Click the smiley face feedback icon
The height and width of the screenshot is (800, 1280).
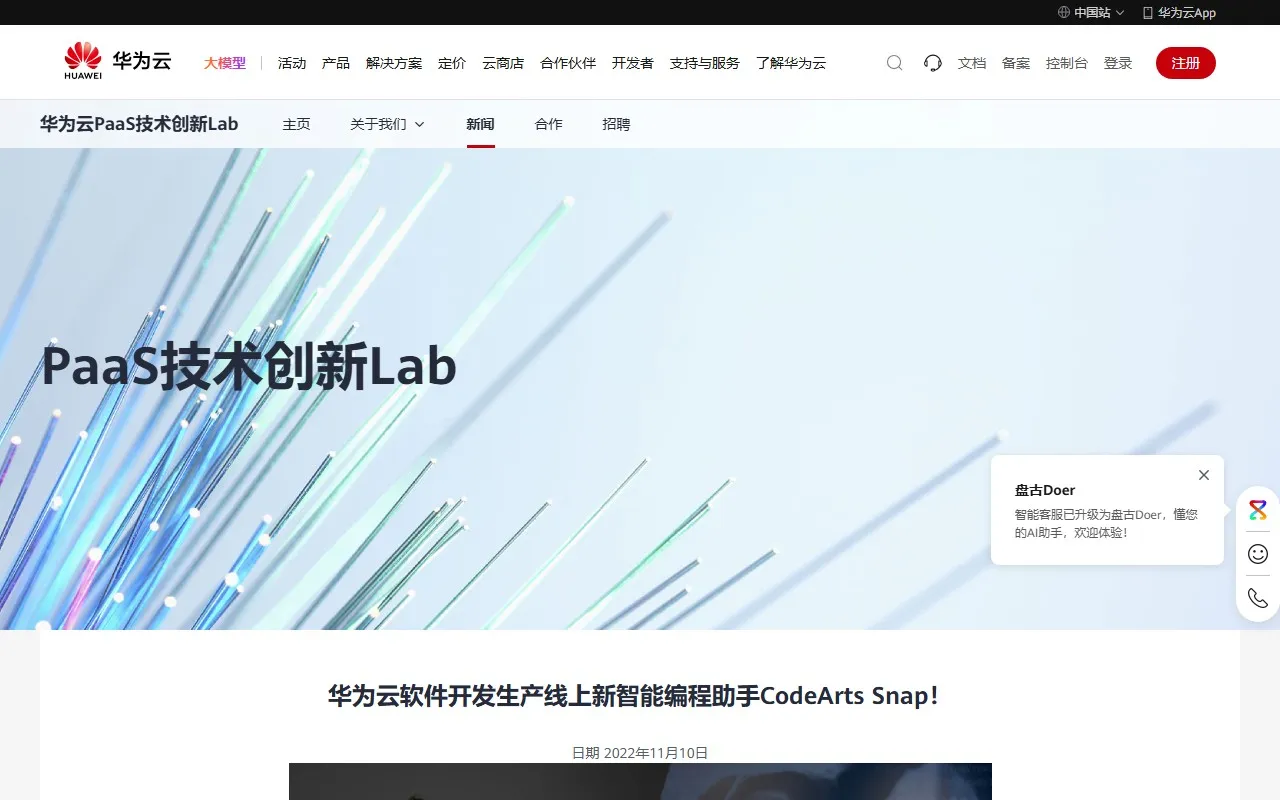(x=1258, y=554)
